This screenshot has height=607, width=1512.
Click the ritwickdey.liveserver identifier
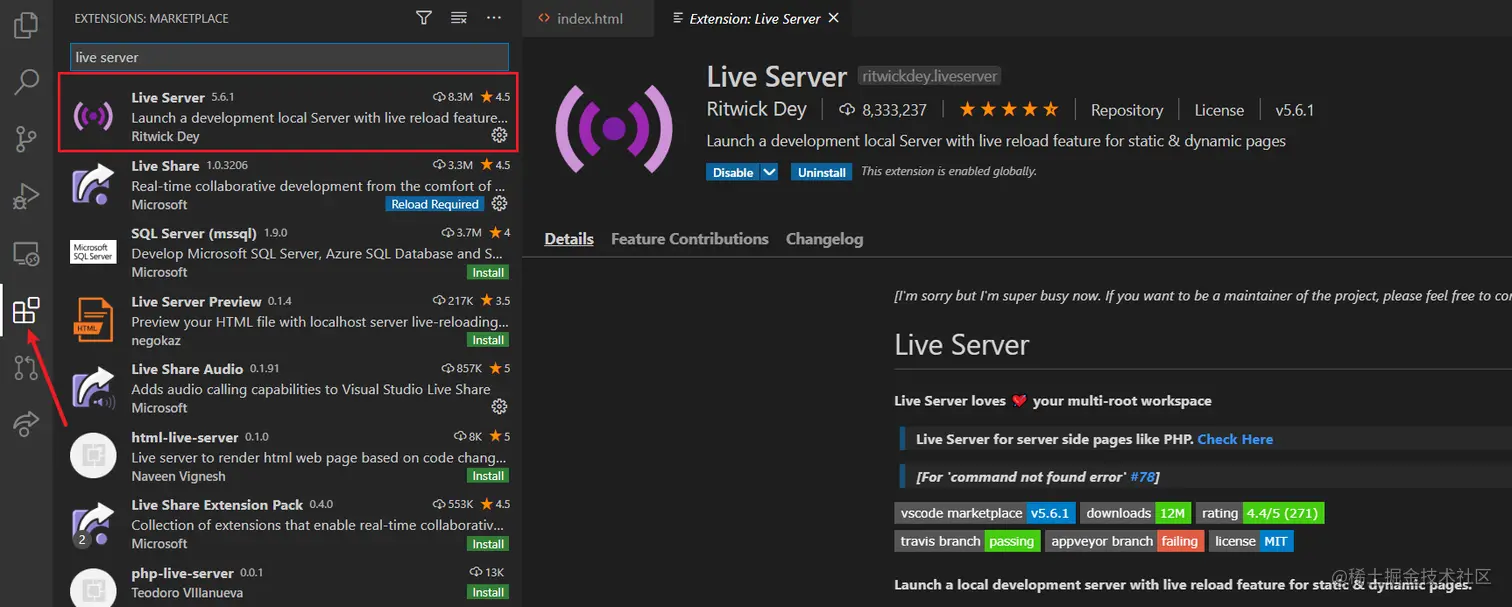click(929, 76)
